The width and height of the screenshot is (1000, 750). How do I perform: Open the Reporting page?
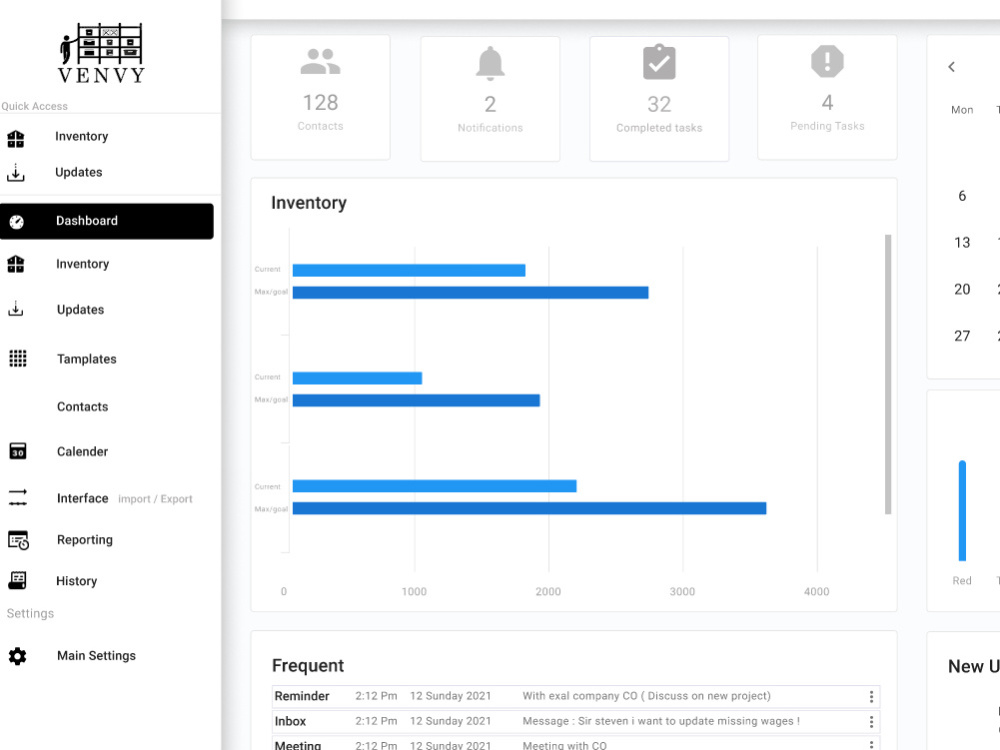tap(85, 540)
